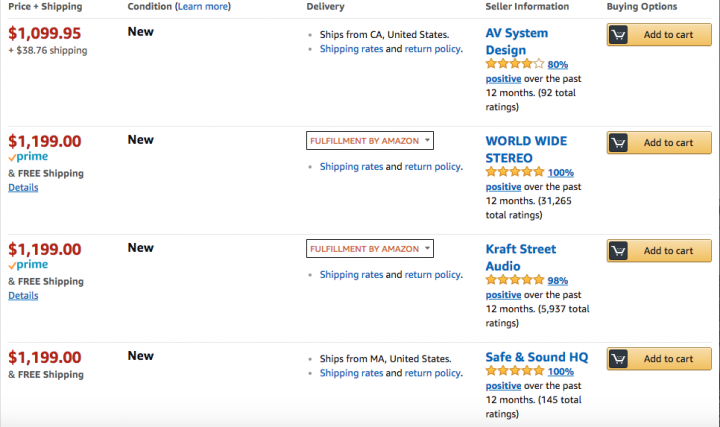Open AV System Design seller page
The width and height of the screenshot is (720, 427).
pos(517,41)
